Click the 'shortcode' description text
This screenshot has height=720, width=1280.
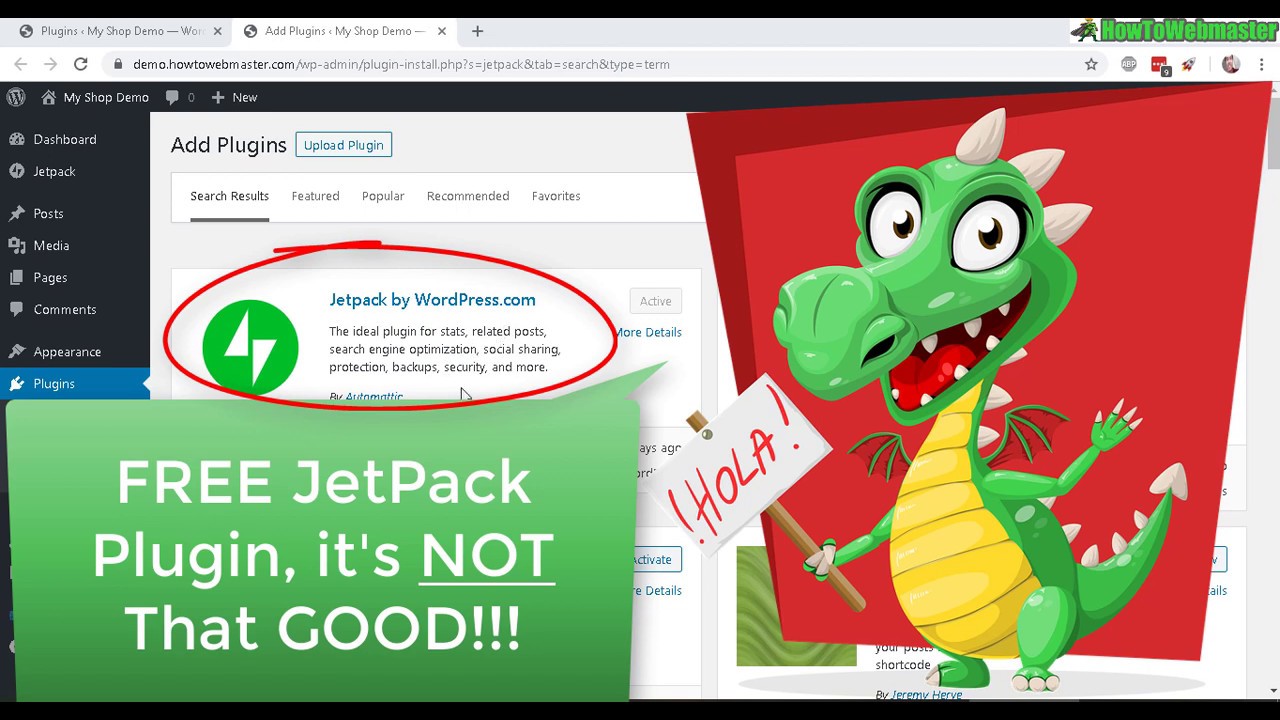tap(903, 664)
